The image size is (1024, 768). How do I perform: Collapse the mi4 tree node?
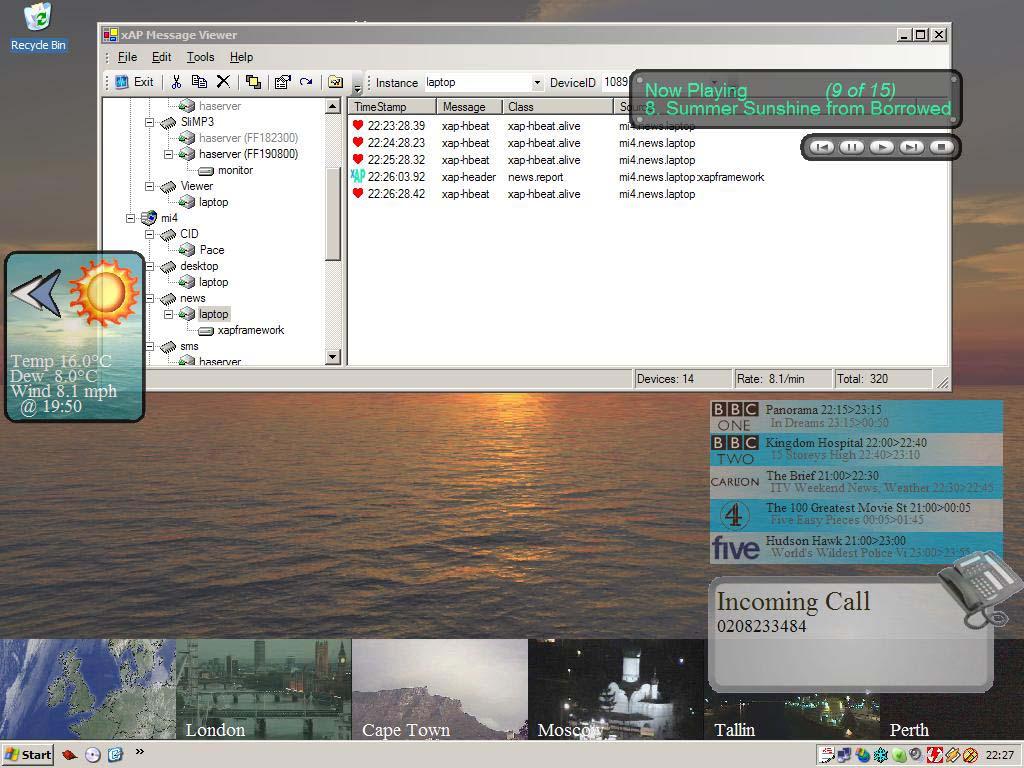pyautogui.click(x=131, y=218)
